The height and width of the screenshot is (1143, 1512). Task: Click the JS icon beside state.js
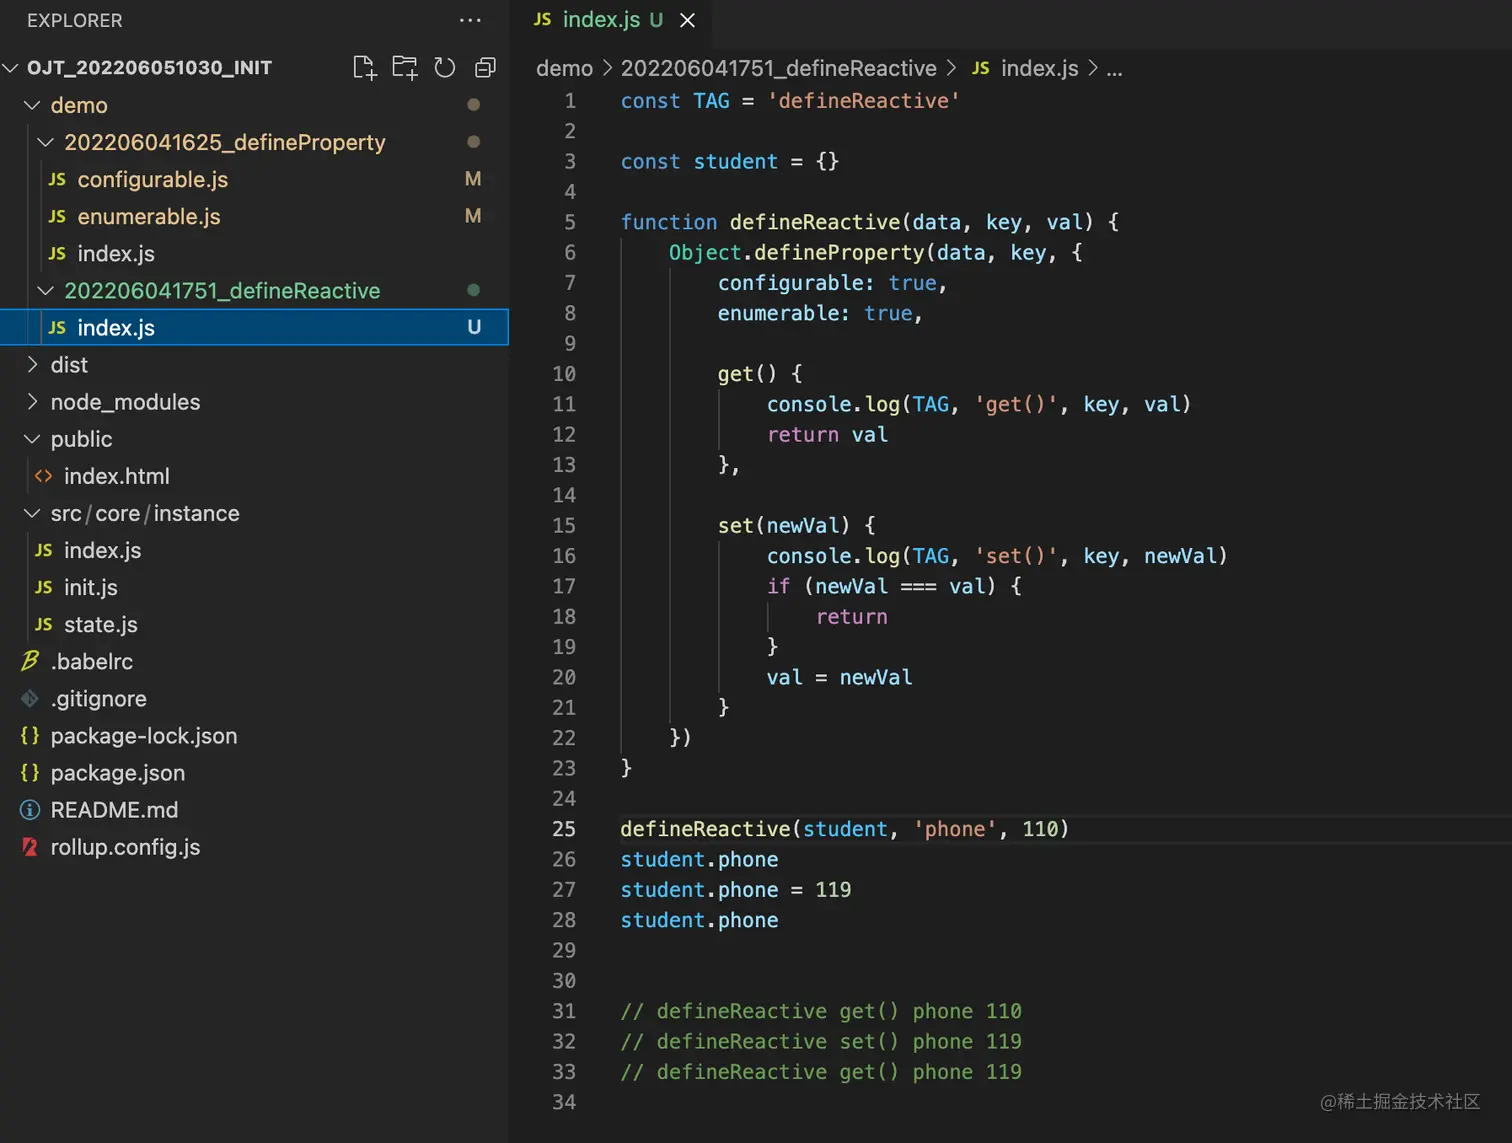click(x=43, y=624)
